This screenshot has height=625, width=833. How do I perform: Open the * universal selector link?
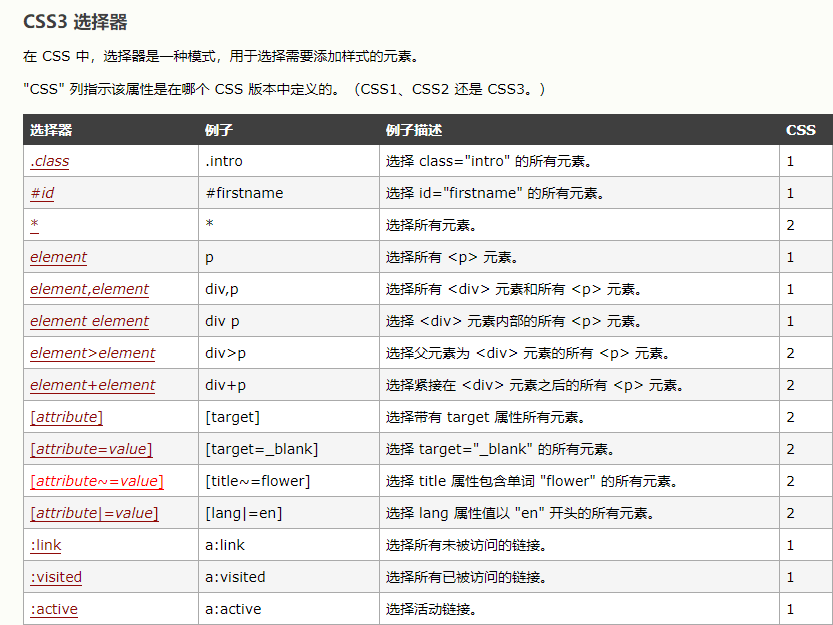34,225
